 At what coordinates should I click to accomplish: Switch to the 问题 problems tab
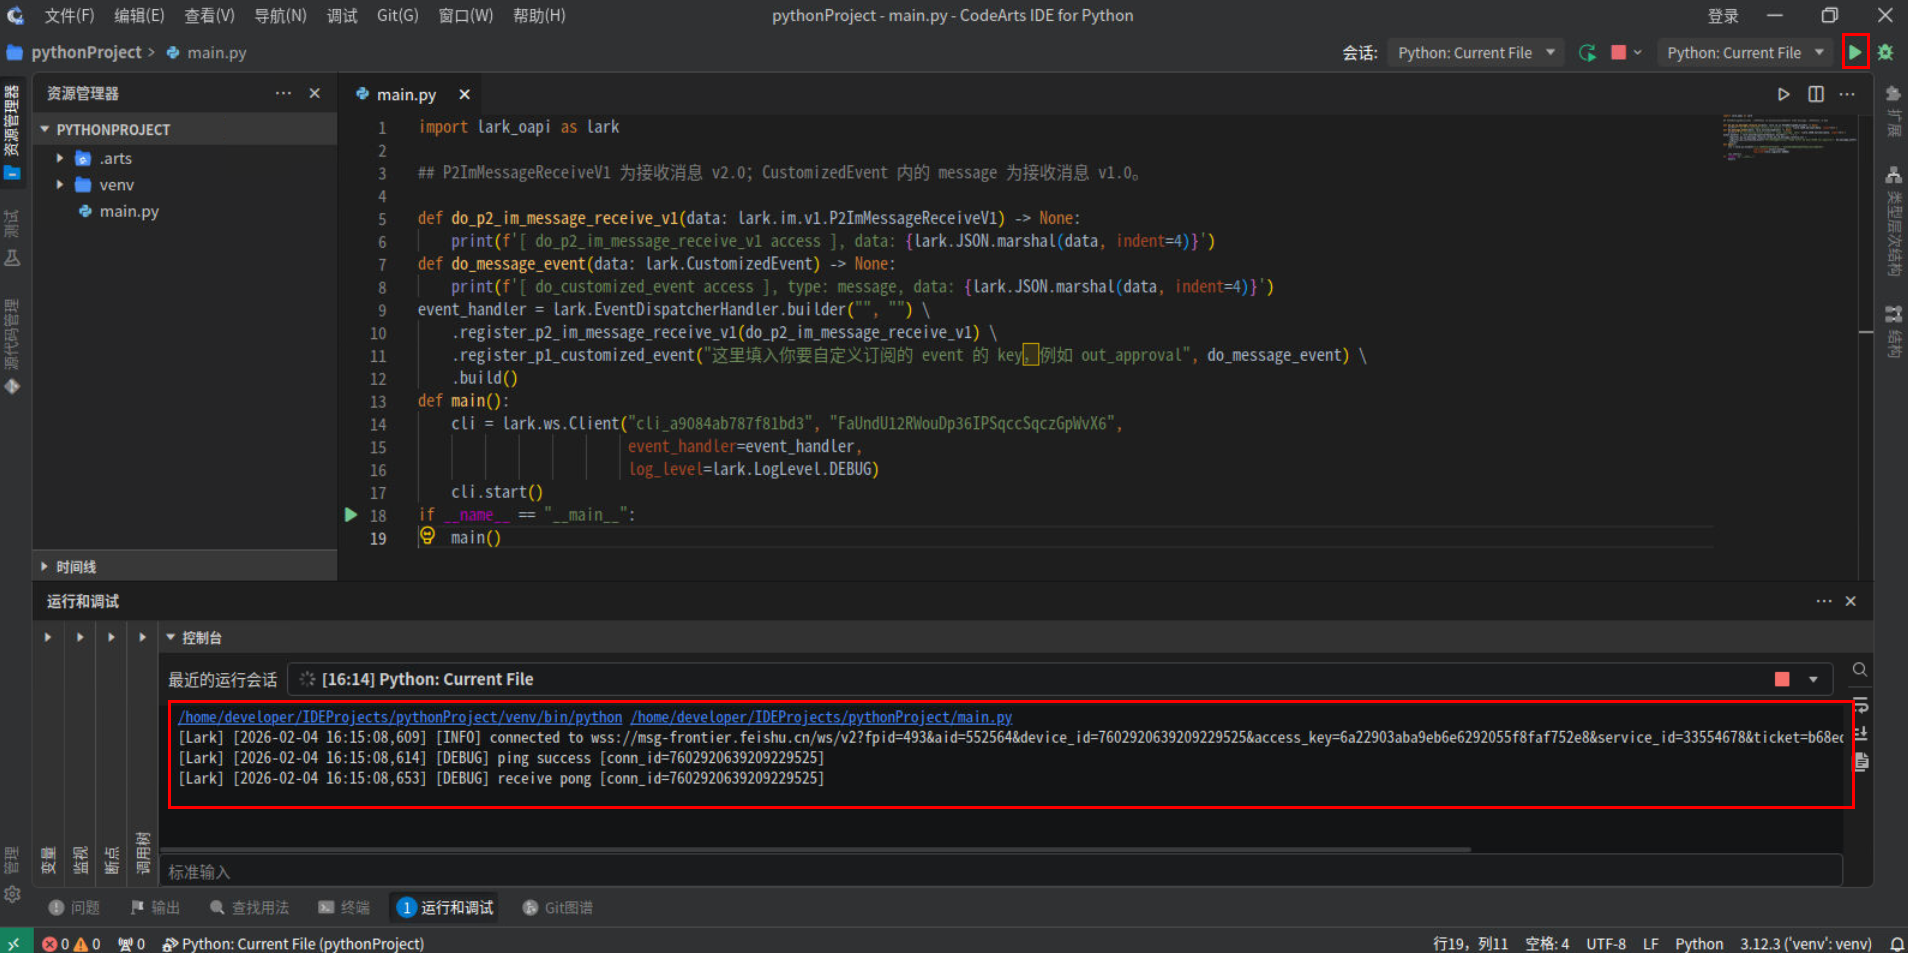[75, 907]
